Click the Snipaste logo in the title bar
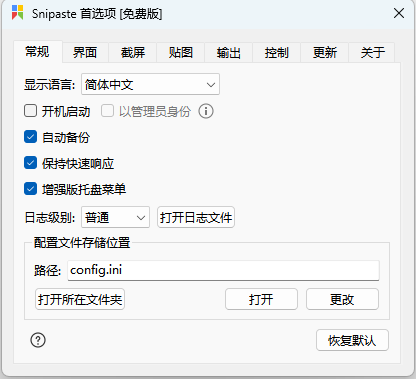 click(18, 13)
